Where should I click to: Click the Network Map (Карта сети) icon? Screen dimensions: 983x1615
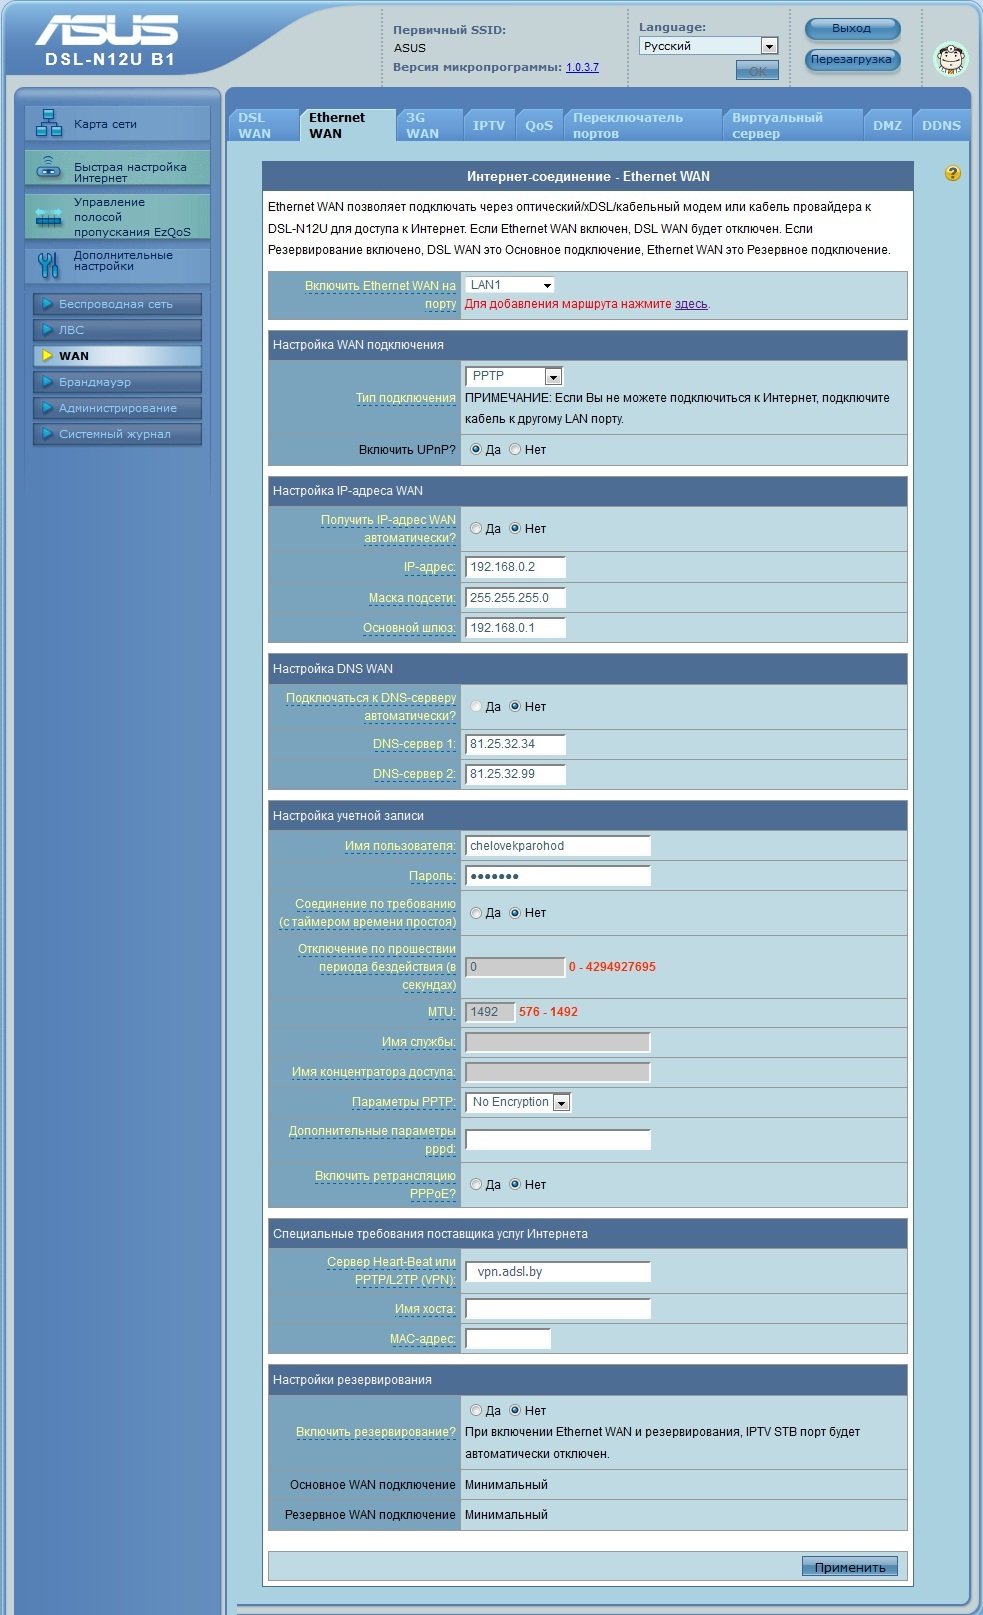[x=49, y=124]
